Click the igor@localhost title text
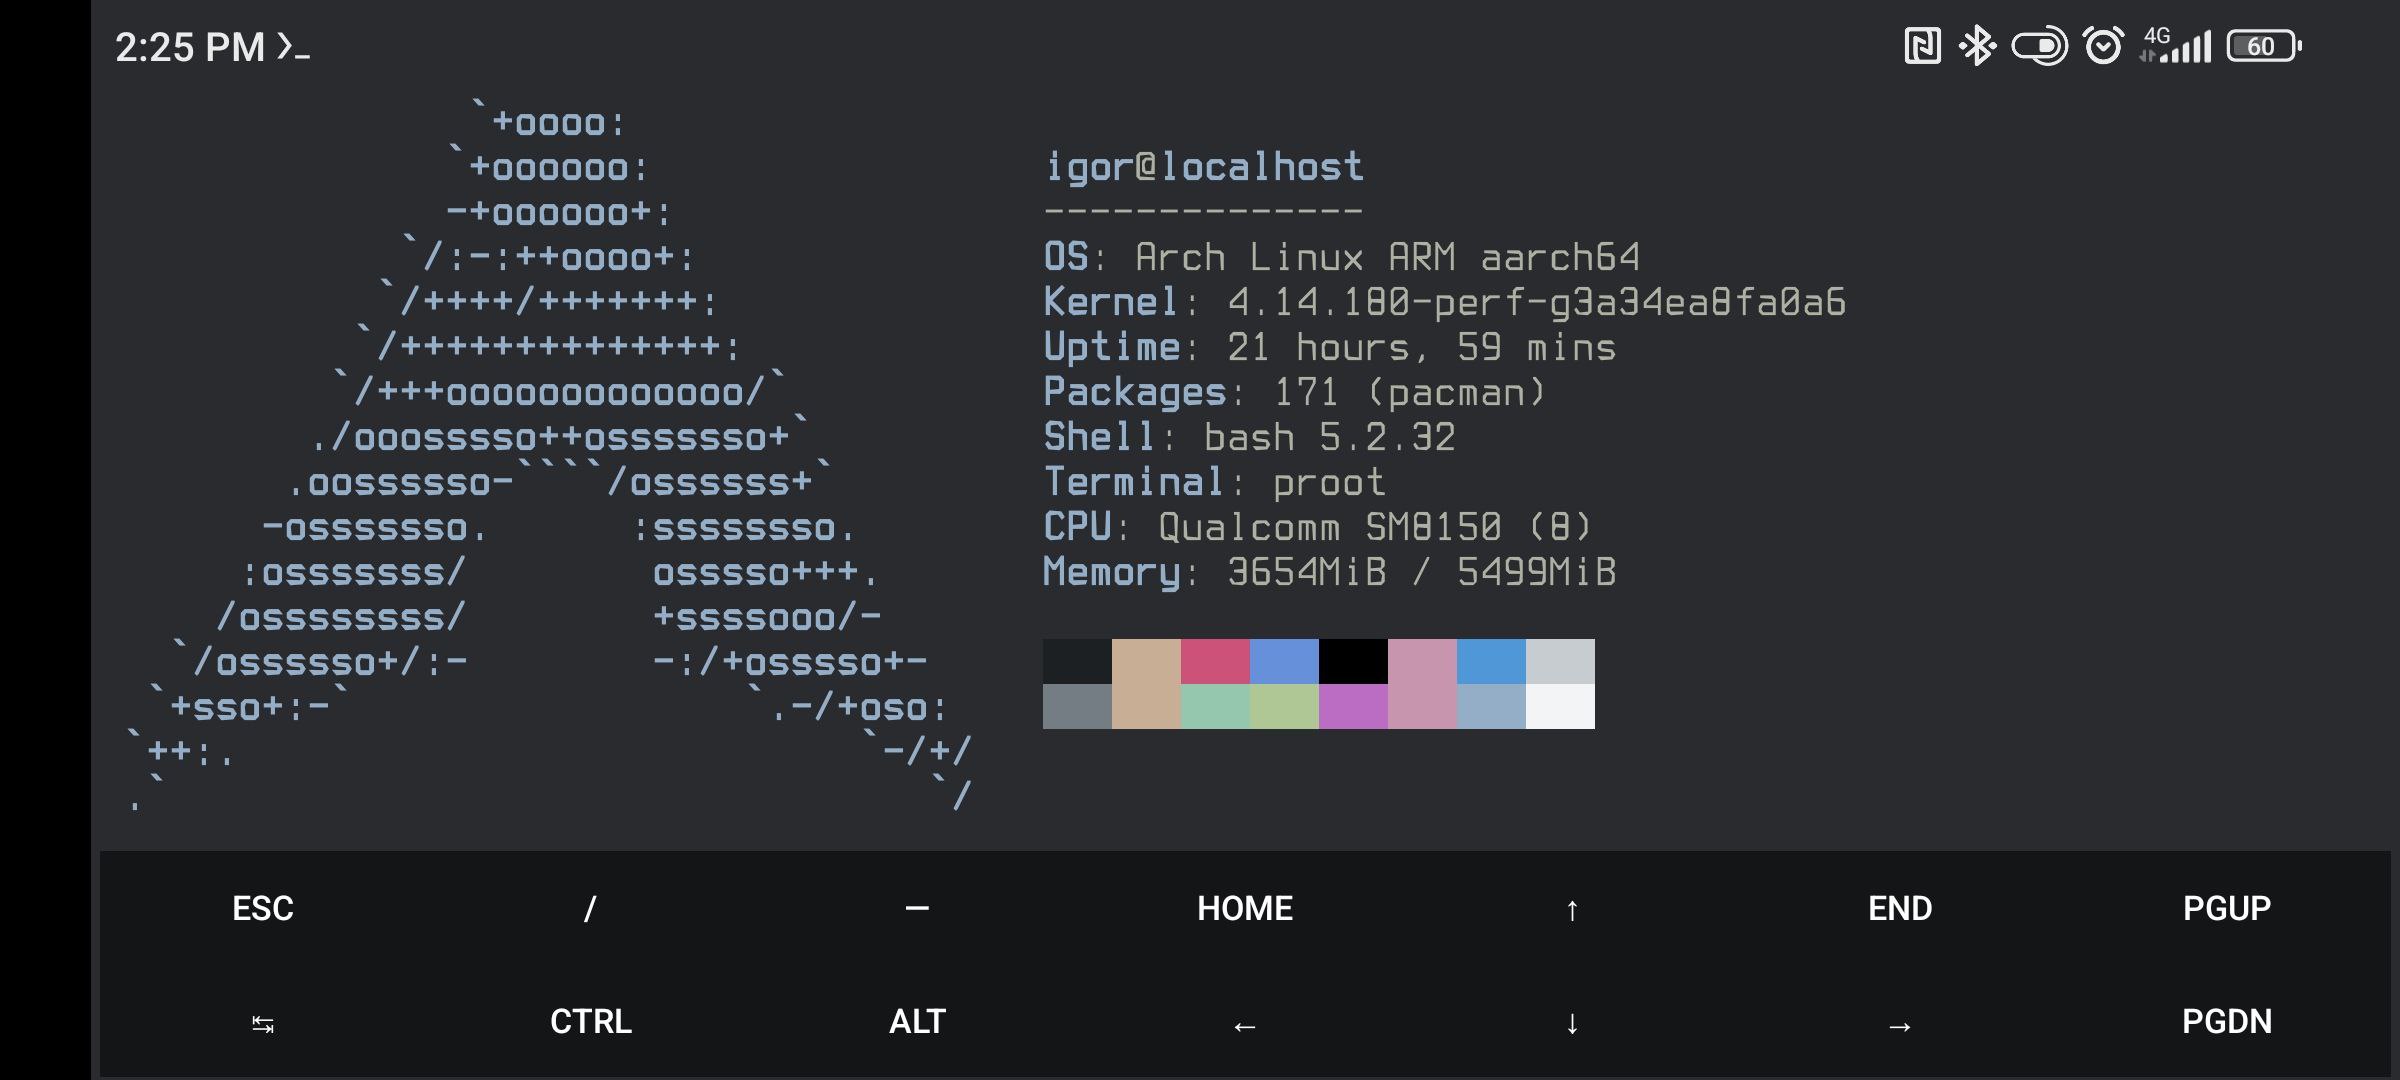2400x1080 pixels. pyautogui.click(x=1203, y=166)
